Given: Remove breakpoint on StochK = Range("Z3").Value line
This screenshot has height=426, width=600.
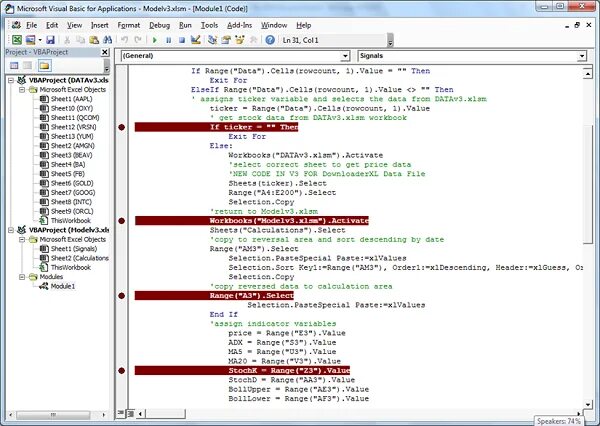Looking at the screenshot, I should pyautogui.click(x=121, y=371).
